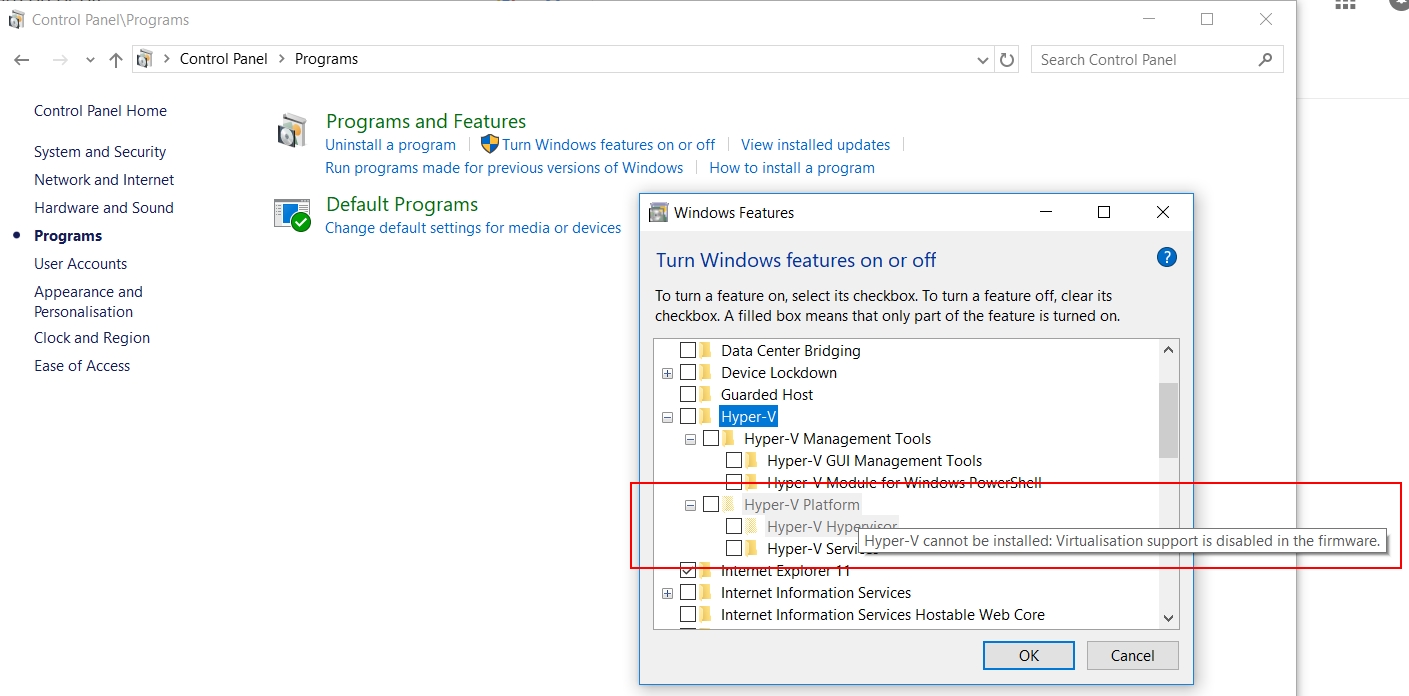Open Appearance and Personalisation category
Screen dimensions: 1409x696
pyautogui.click(x=88, y=301)
